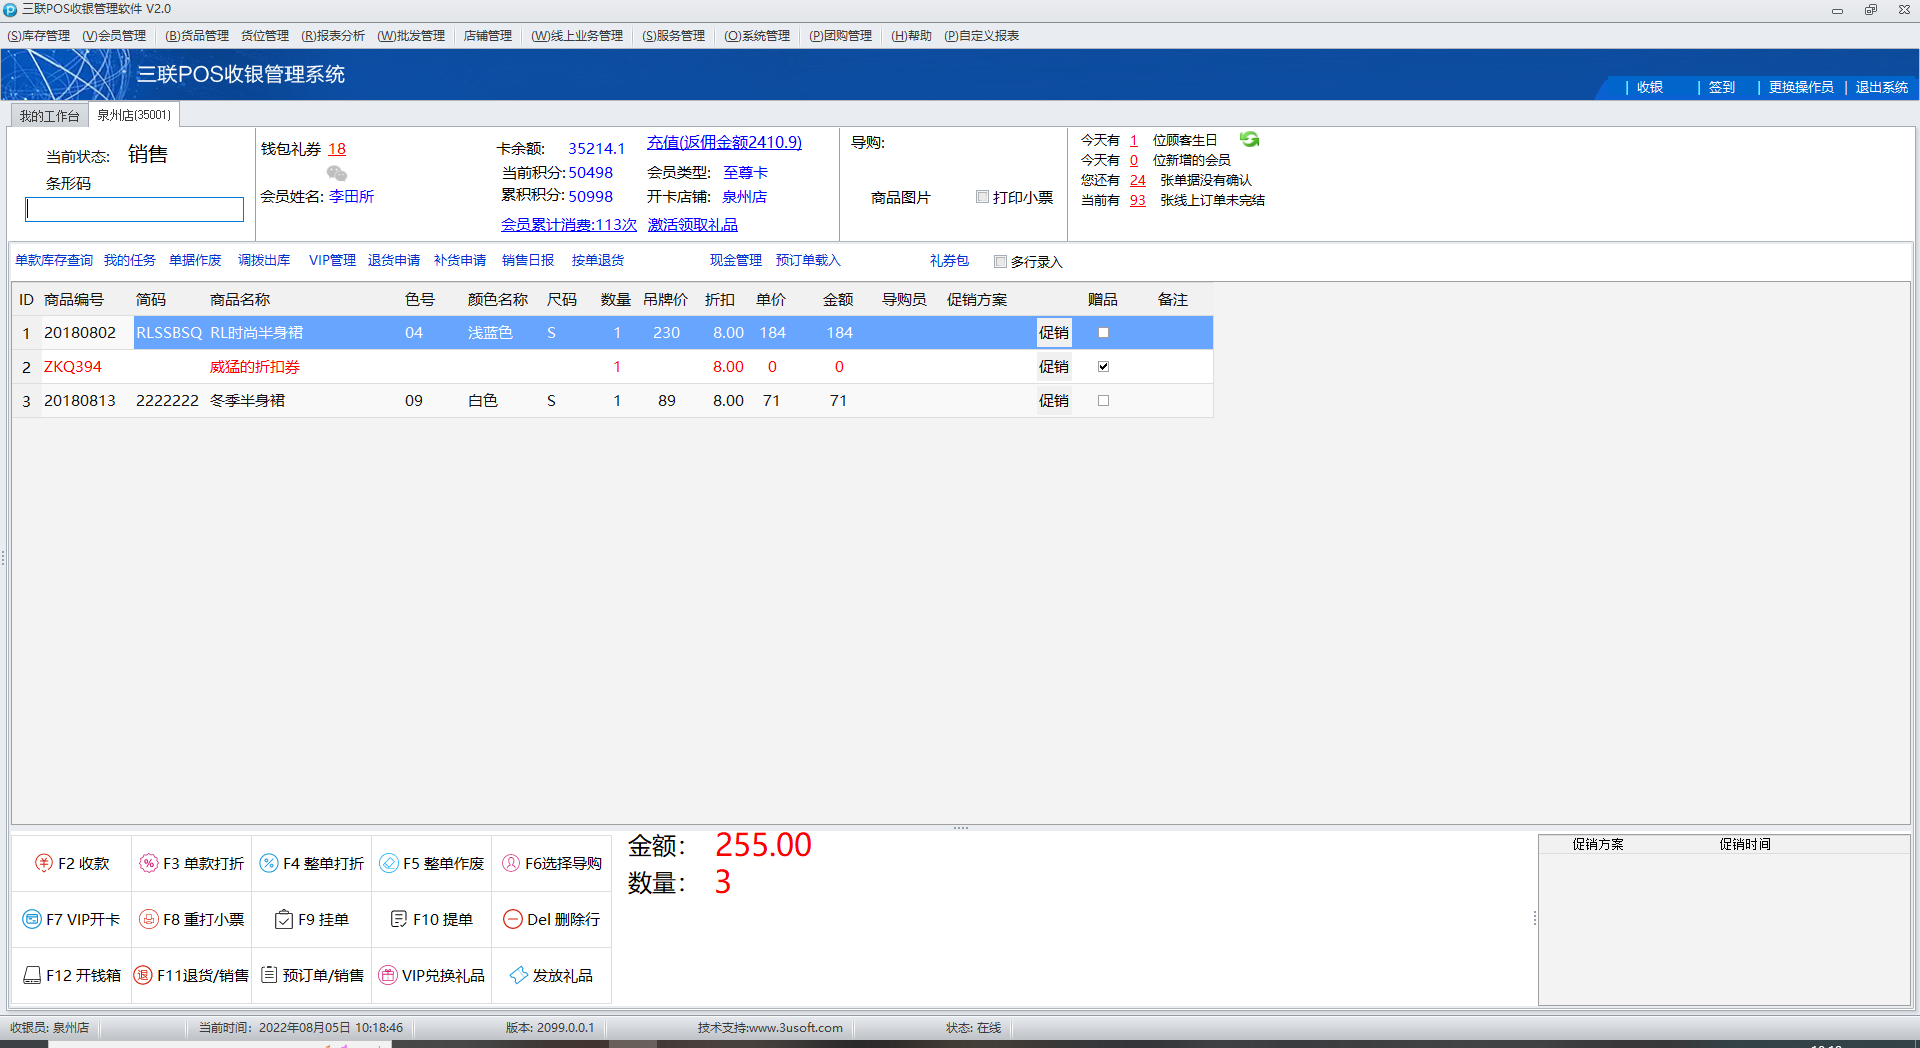Image resolution: width=1920 pixels, height=1048 pixels.
Task: Click the F6选择导购 person icon
Action: click(x=511, y=863)
